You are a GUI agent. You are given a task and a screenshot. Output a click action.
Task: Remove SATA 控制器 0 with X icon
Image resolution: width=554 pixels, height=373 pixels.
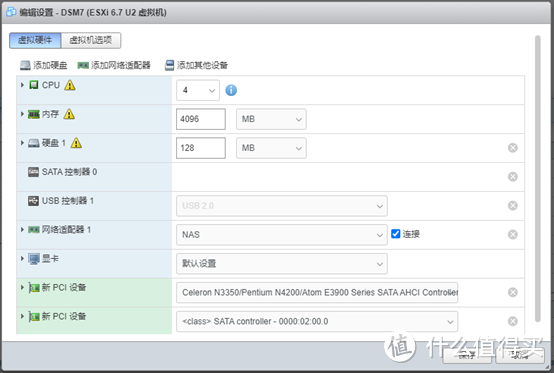[x=513, y=177]
